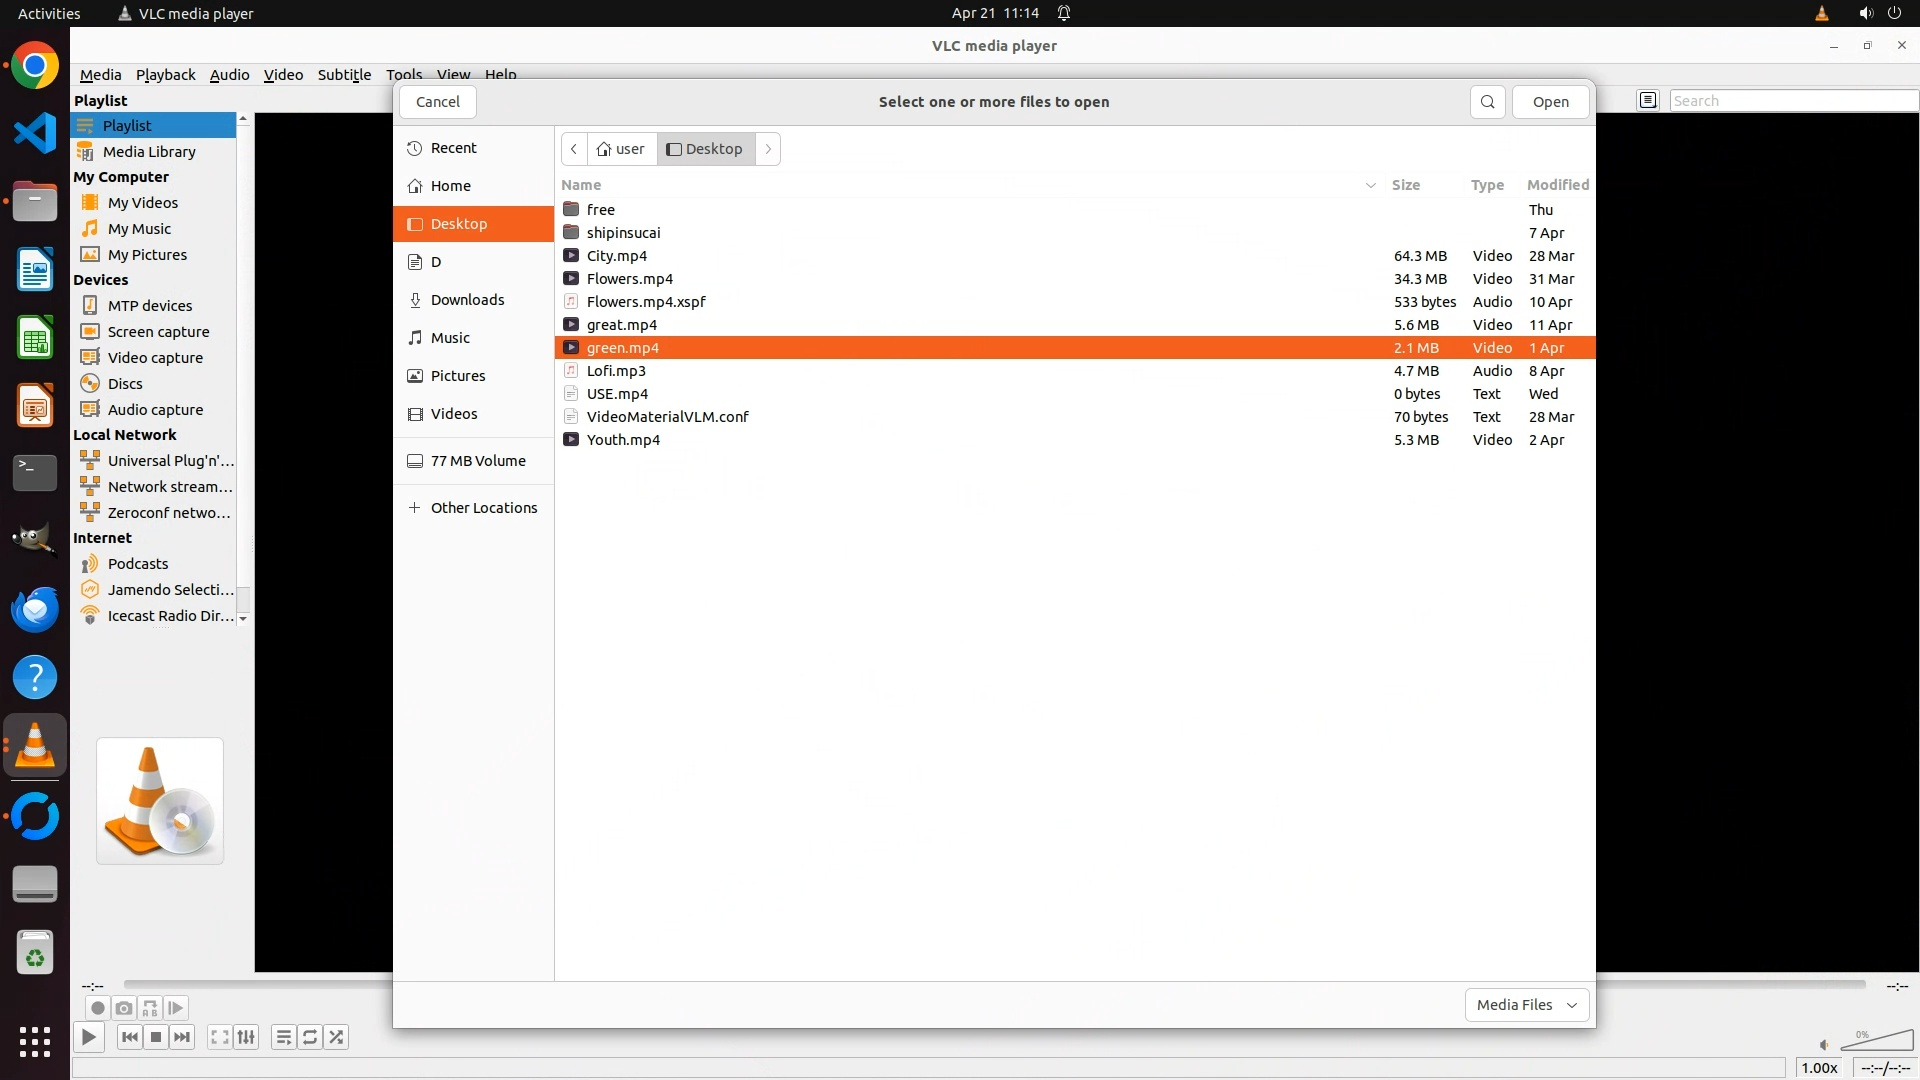Toggle the record button

click(97, 1008)
